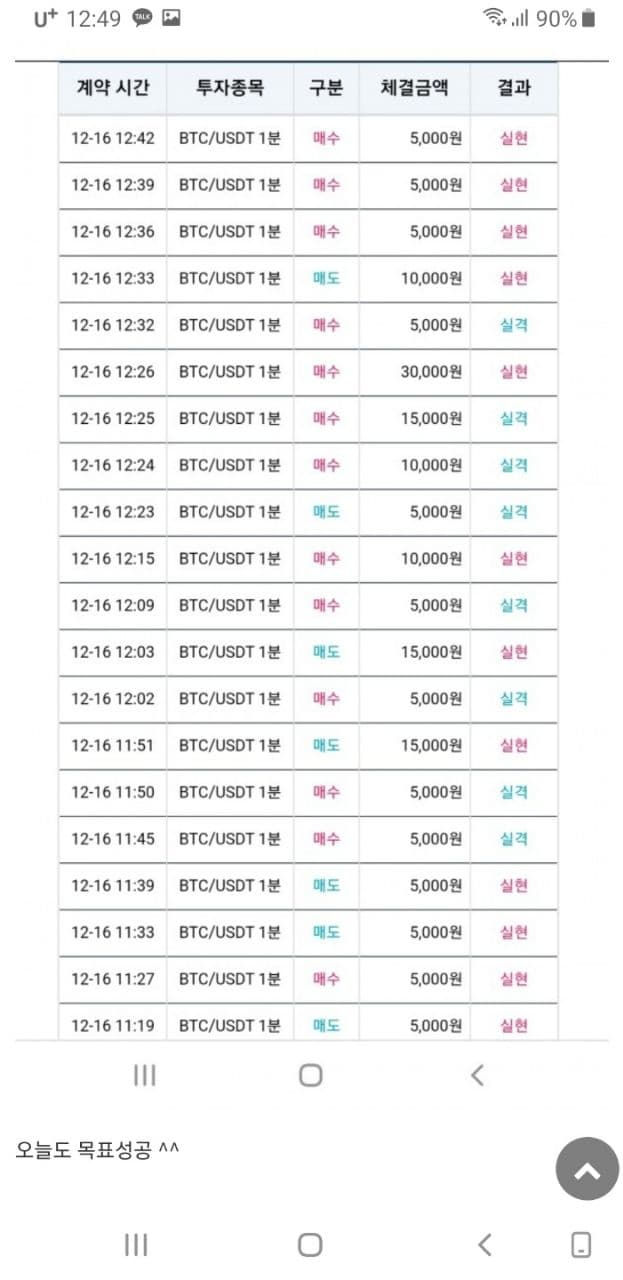
Task: Click the 투자종목 column header
Action: [x=230, y=88]
